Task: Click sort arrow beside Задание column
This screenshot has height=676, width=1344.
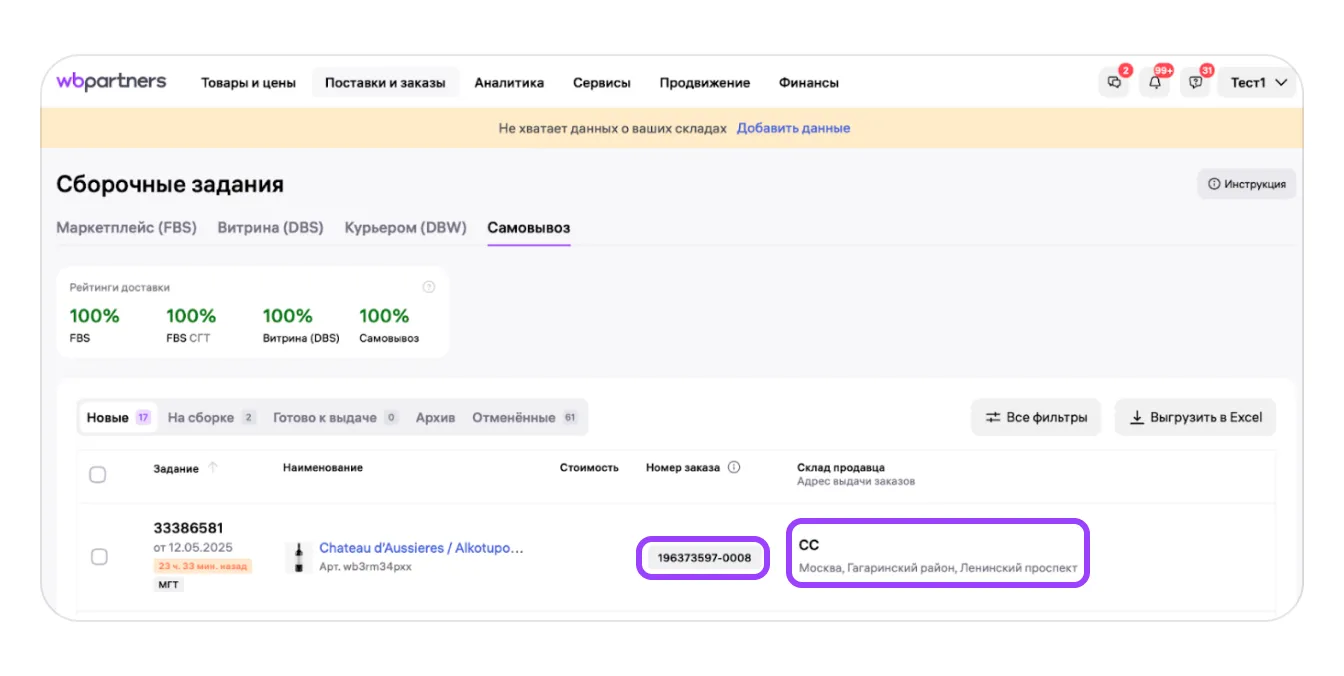Action: tap(213, 467)
